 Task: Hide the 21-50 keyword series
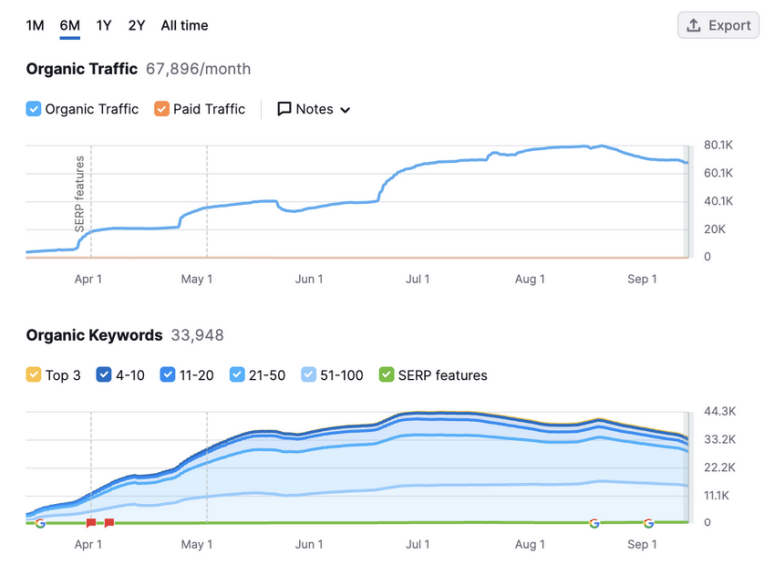tap(237, 375)
